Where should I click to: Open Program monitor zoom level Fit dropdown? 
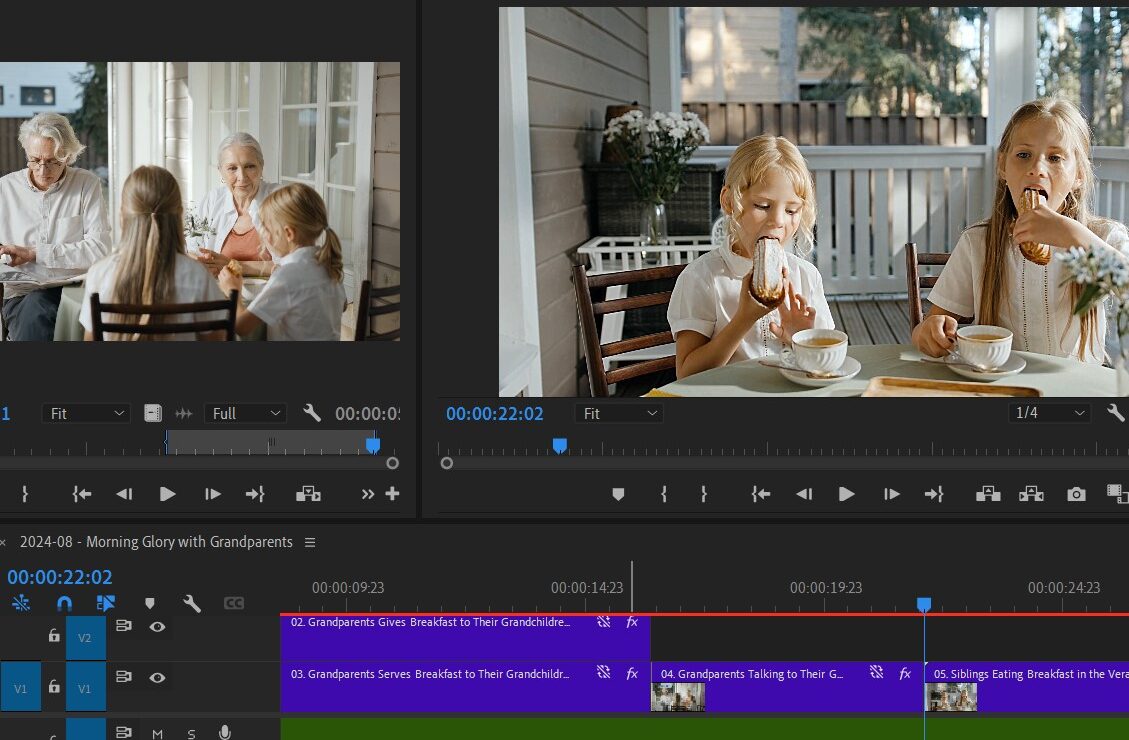(x=619, y=413)
